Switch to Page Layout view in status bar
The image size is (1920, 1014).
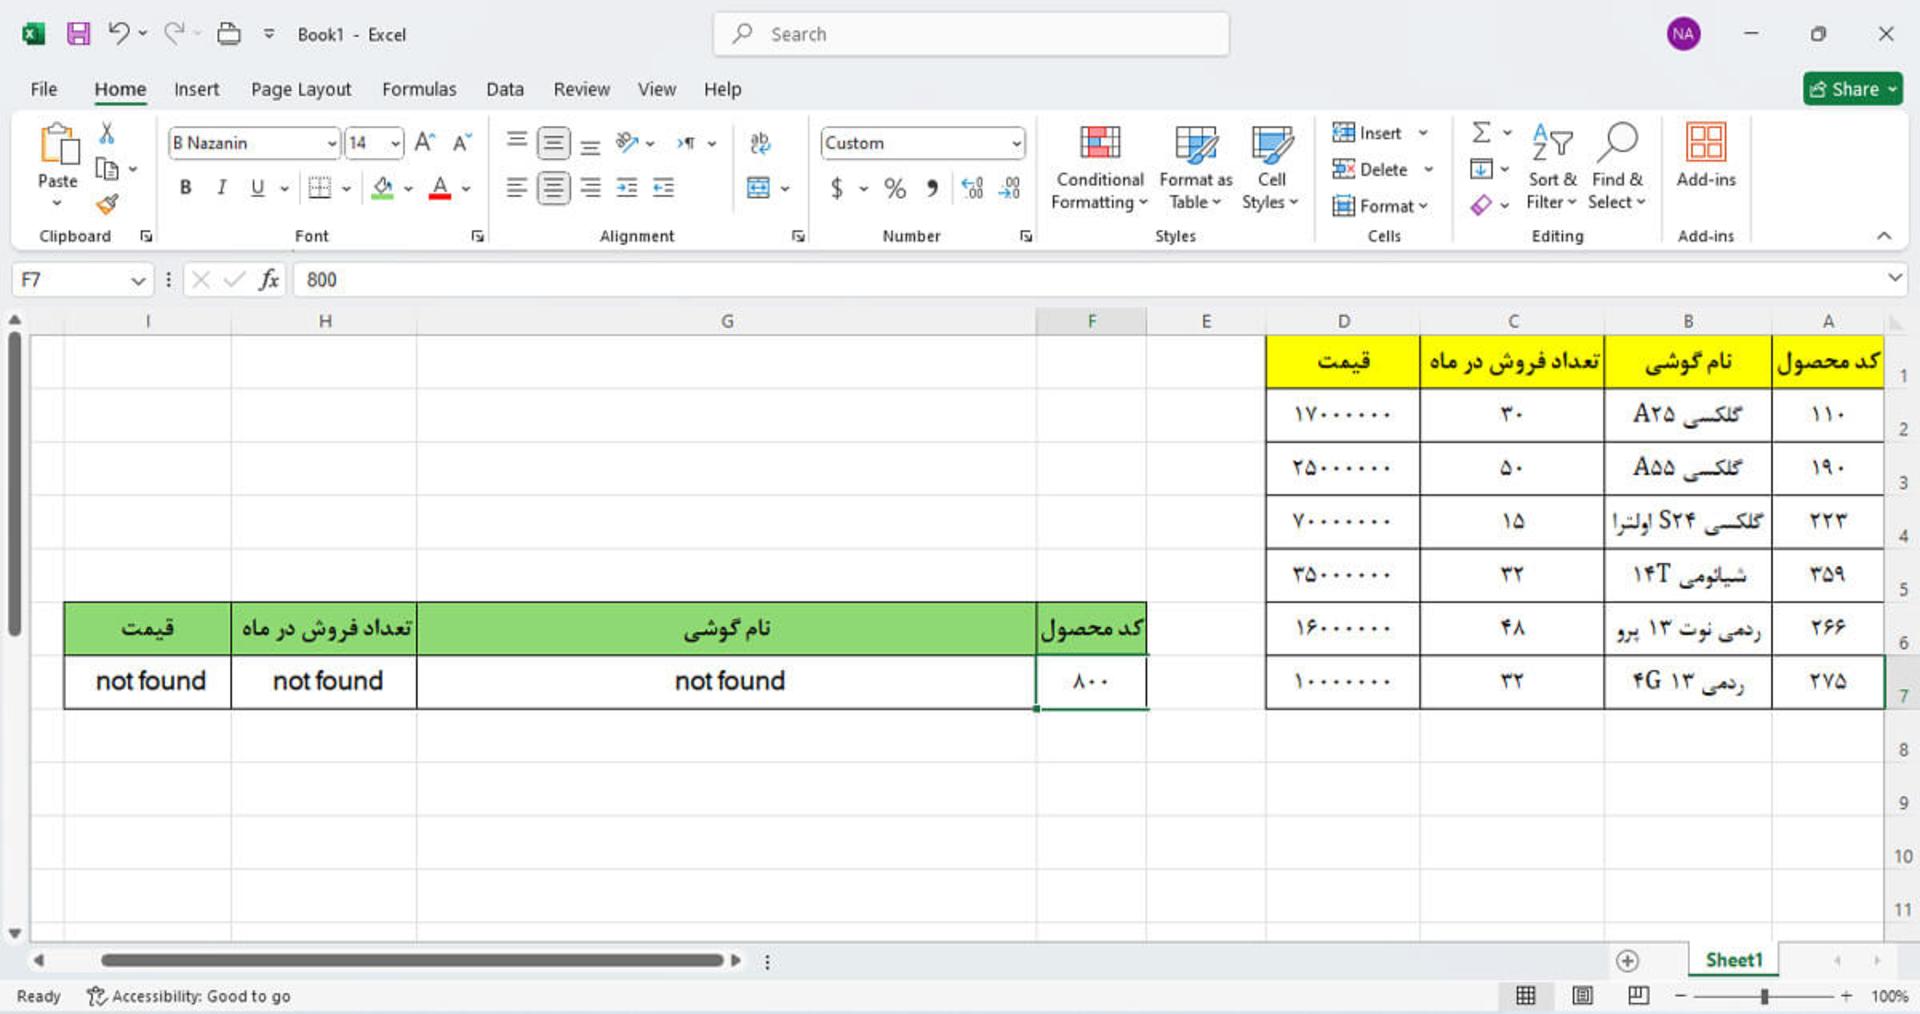1582,995
